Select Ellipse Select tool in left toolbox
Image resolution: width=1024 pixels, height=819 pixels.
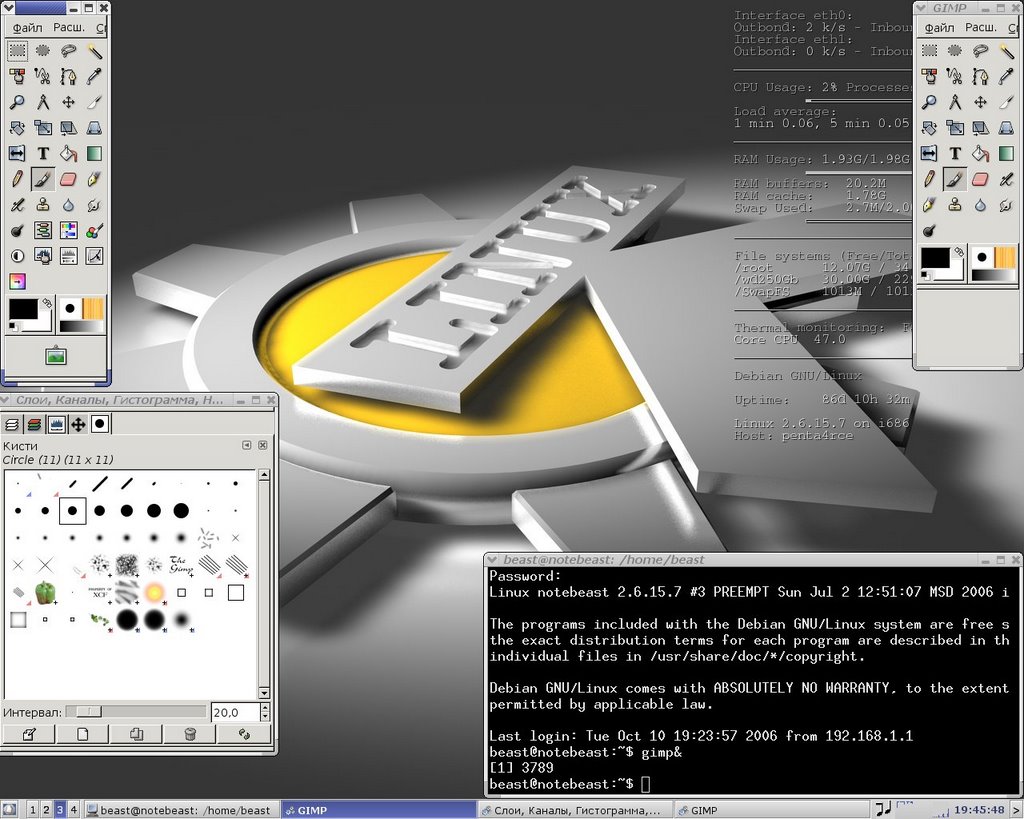(x=43, y=50)
